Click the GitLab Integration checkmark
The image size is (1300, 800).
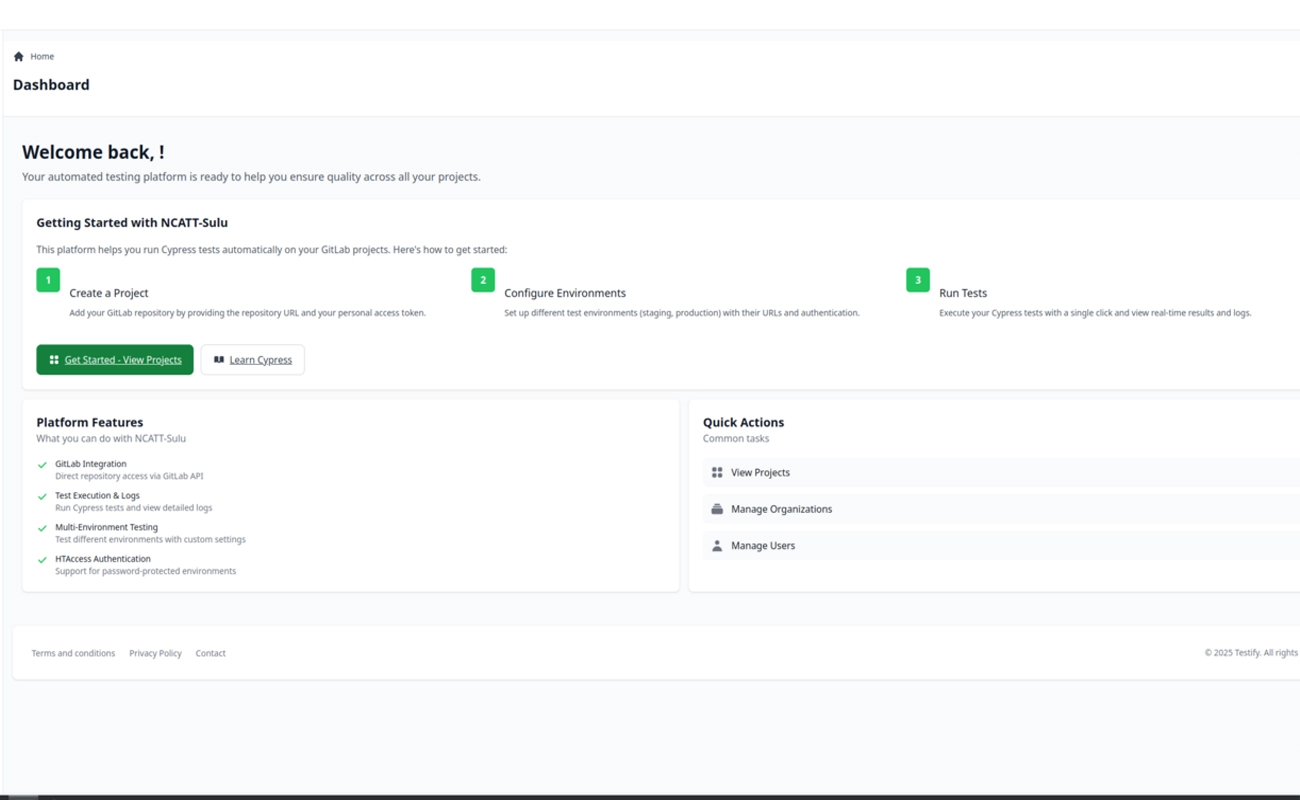pyautogui.click(x=42, y=465)
